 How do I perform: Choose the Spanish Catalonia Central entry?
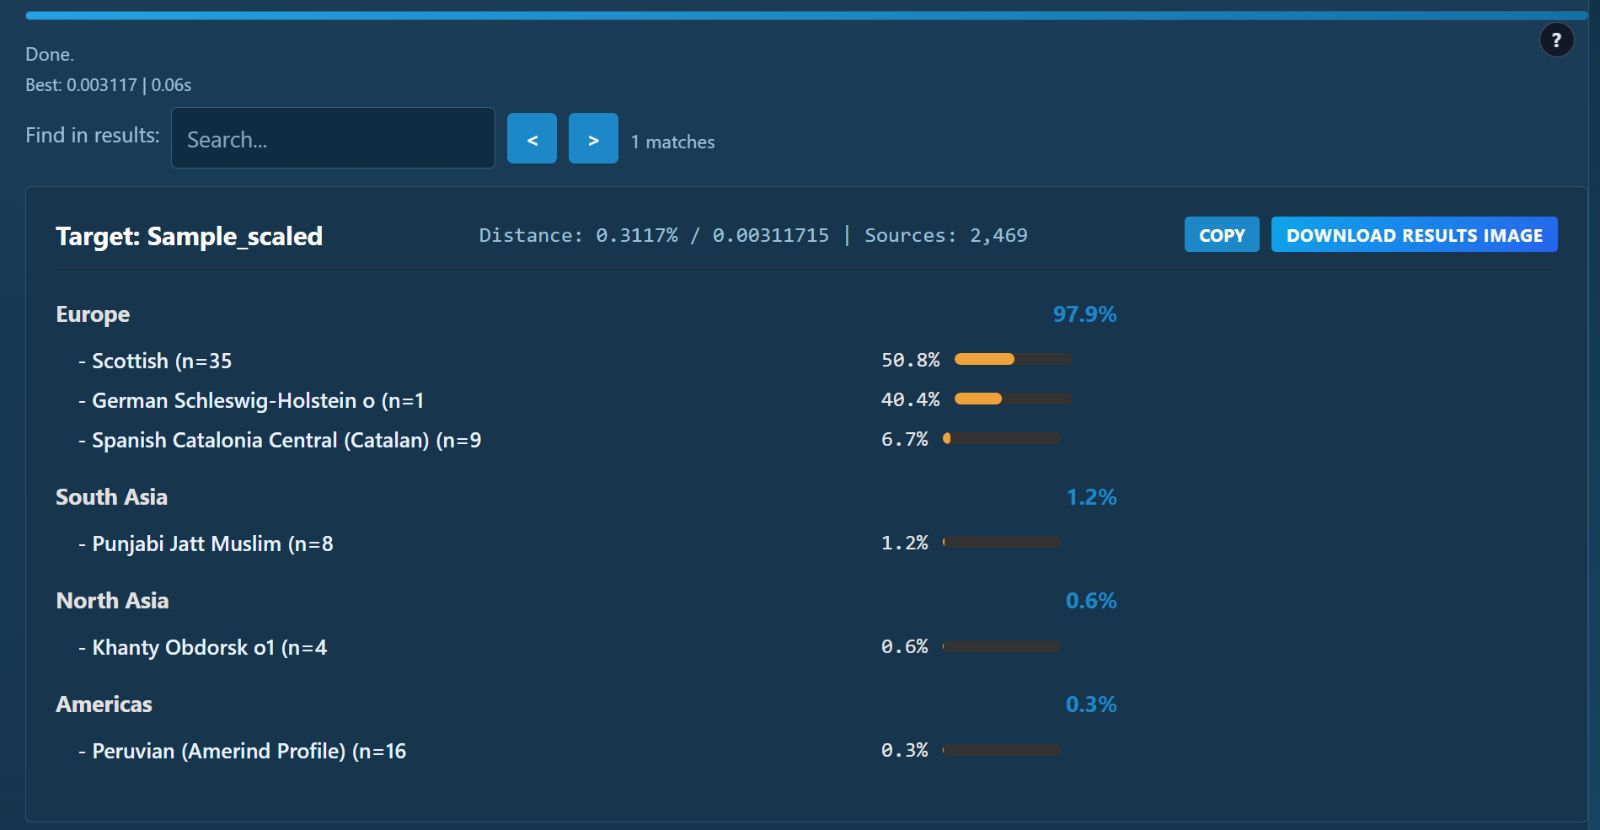pos(286,440)
